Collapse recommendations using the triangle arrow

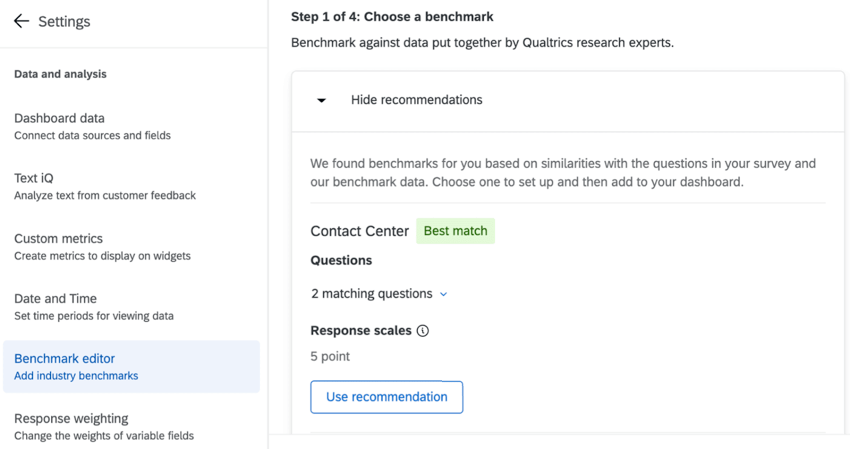coord(321,100)
